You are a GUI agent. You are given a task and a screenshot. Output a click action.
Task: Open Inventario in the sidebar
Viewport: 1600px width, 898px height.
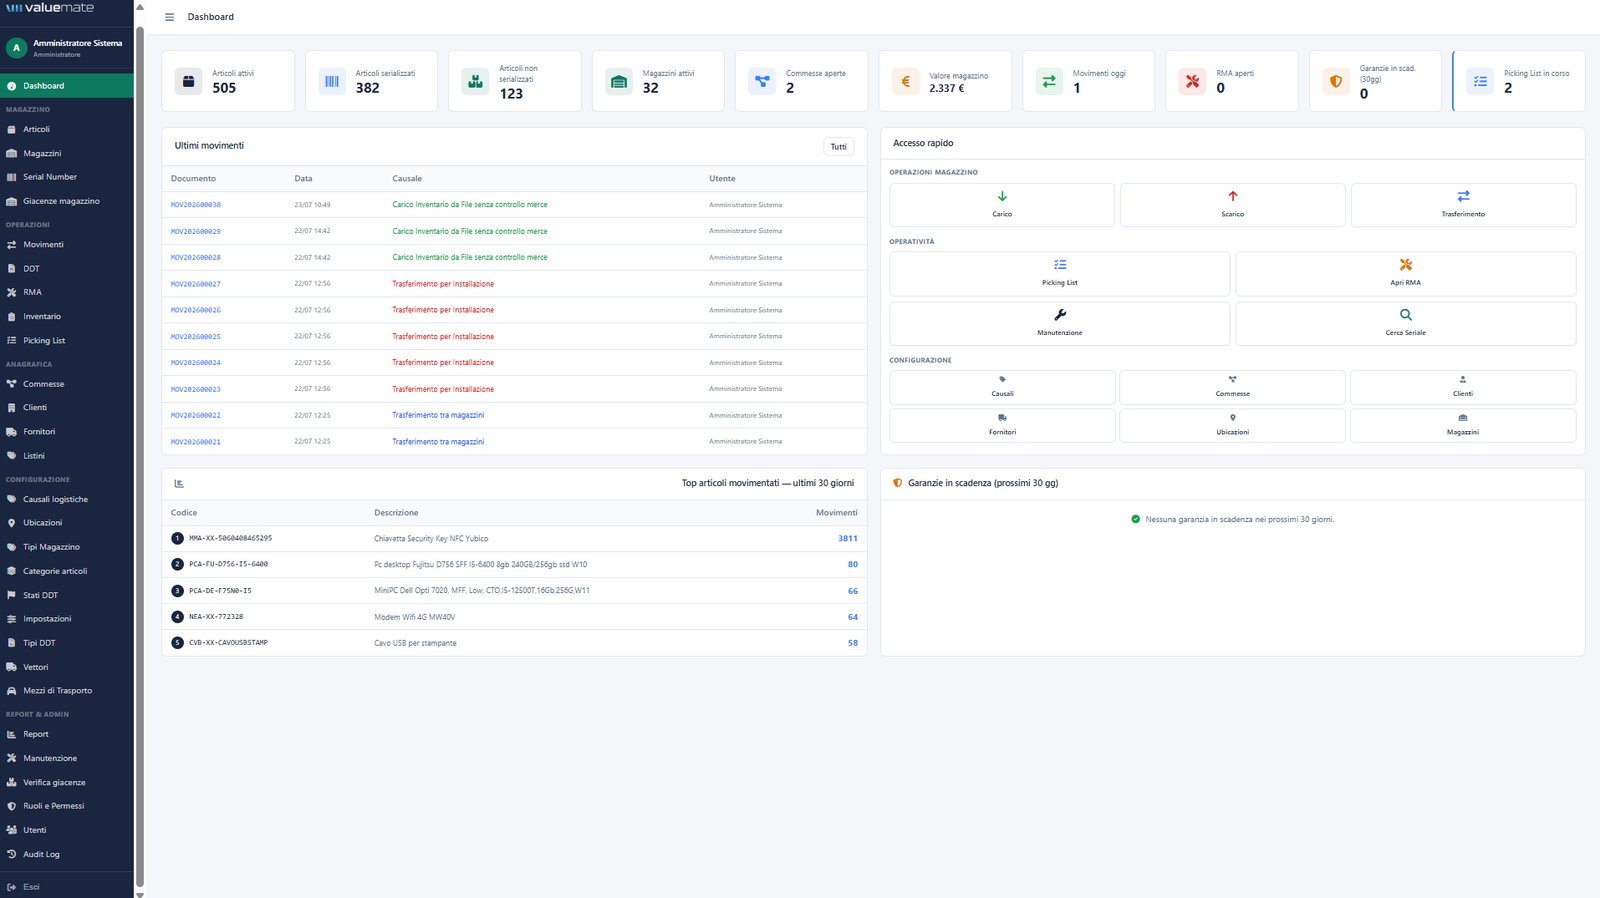(x=66, y=316)
